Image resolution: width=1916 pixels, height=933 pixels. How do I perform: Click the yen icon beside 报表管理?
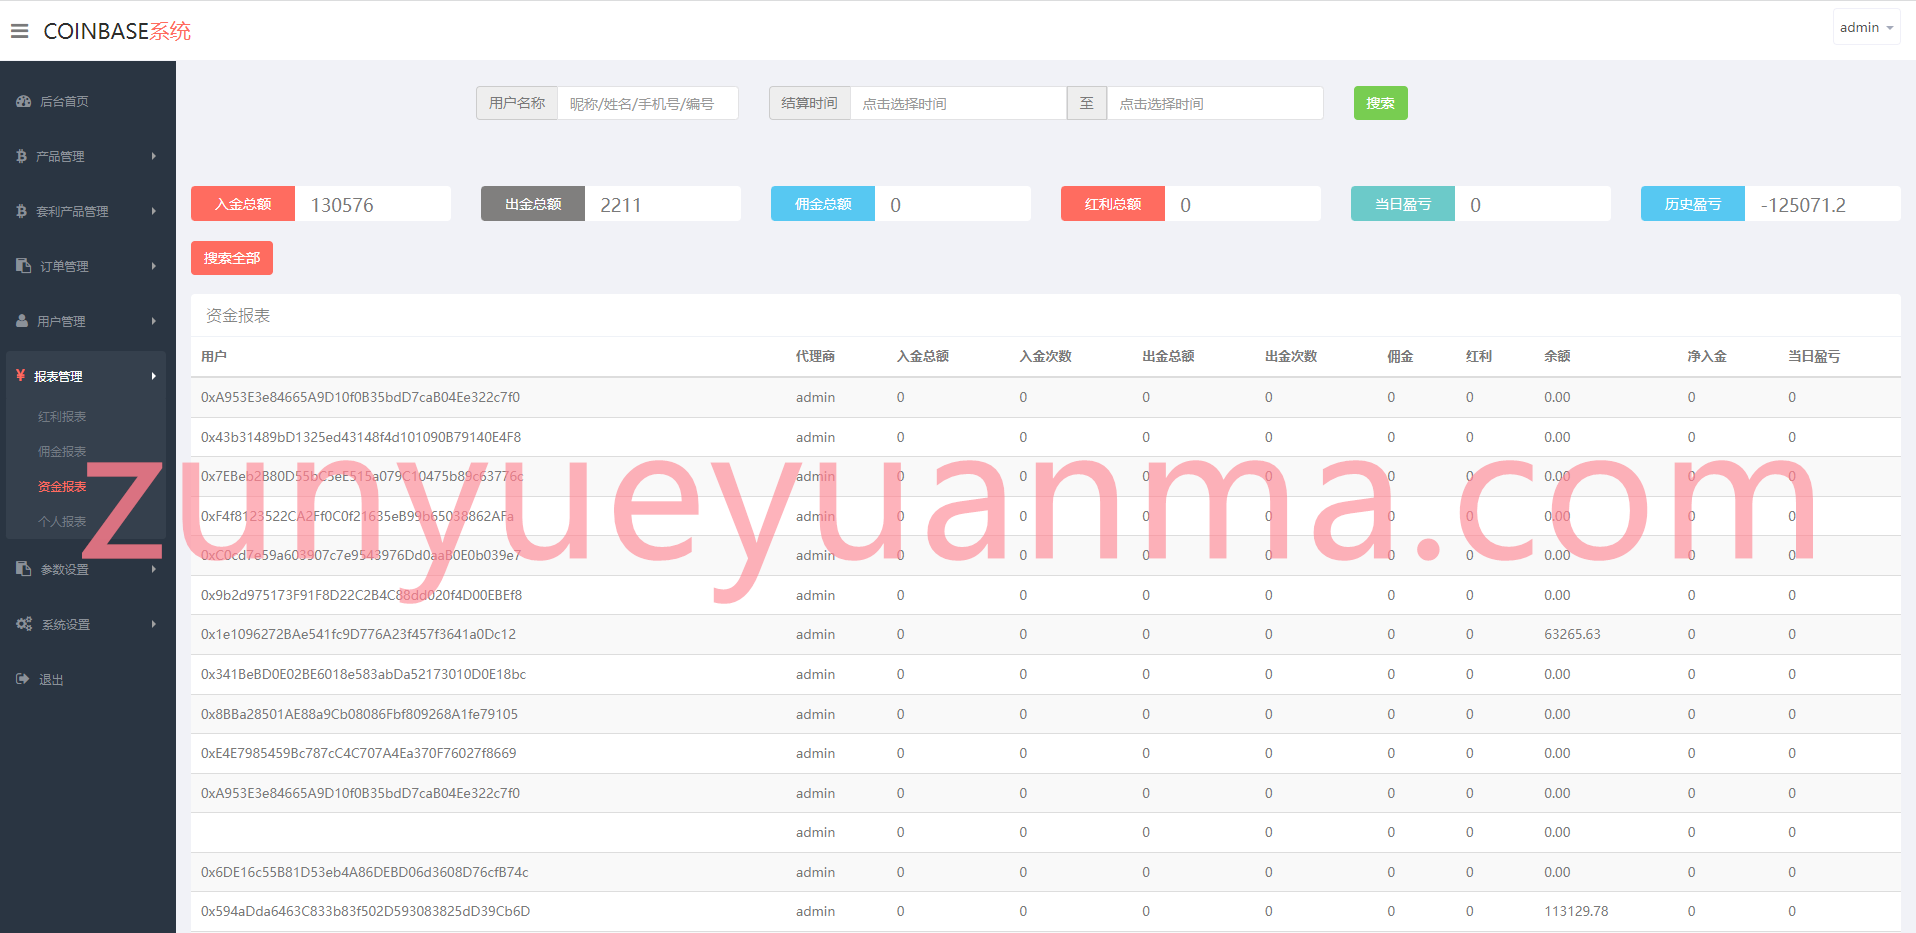[20, 375]
